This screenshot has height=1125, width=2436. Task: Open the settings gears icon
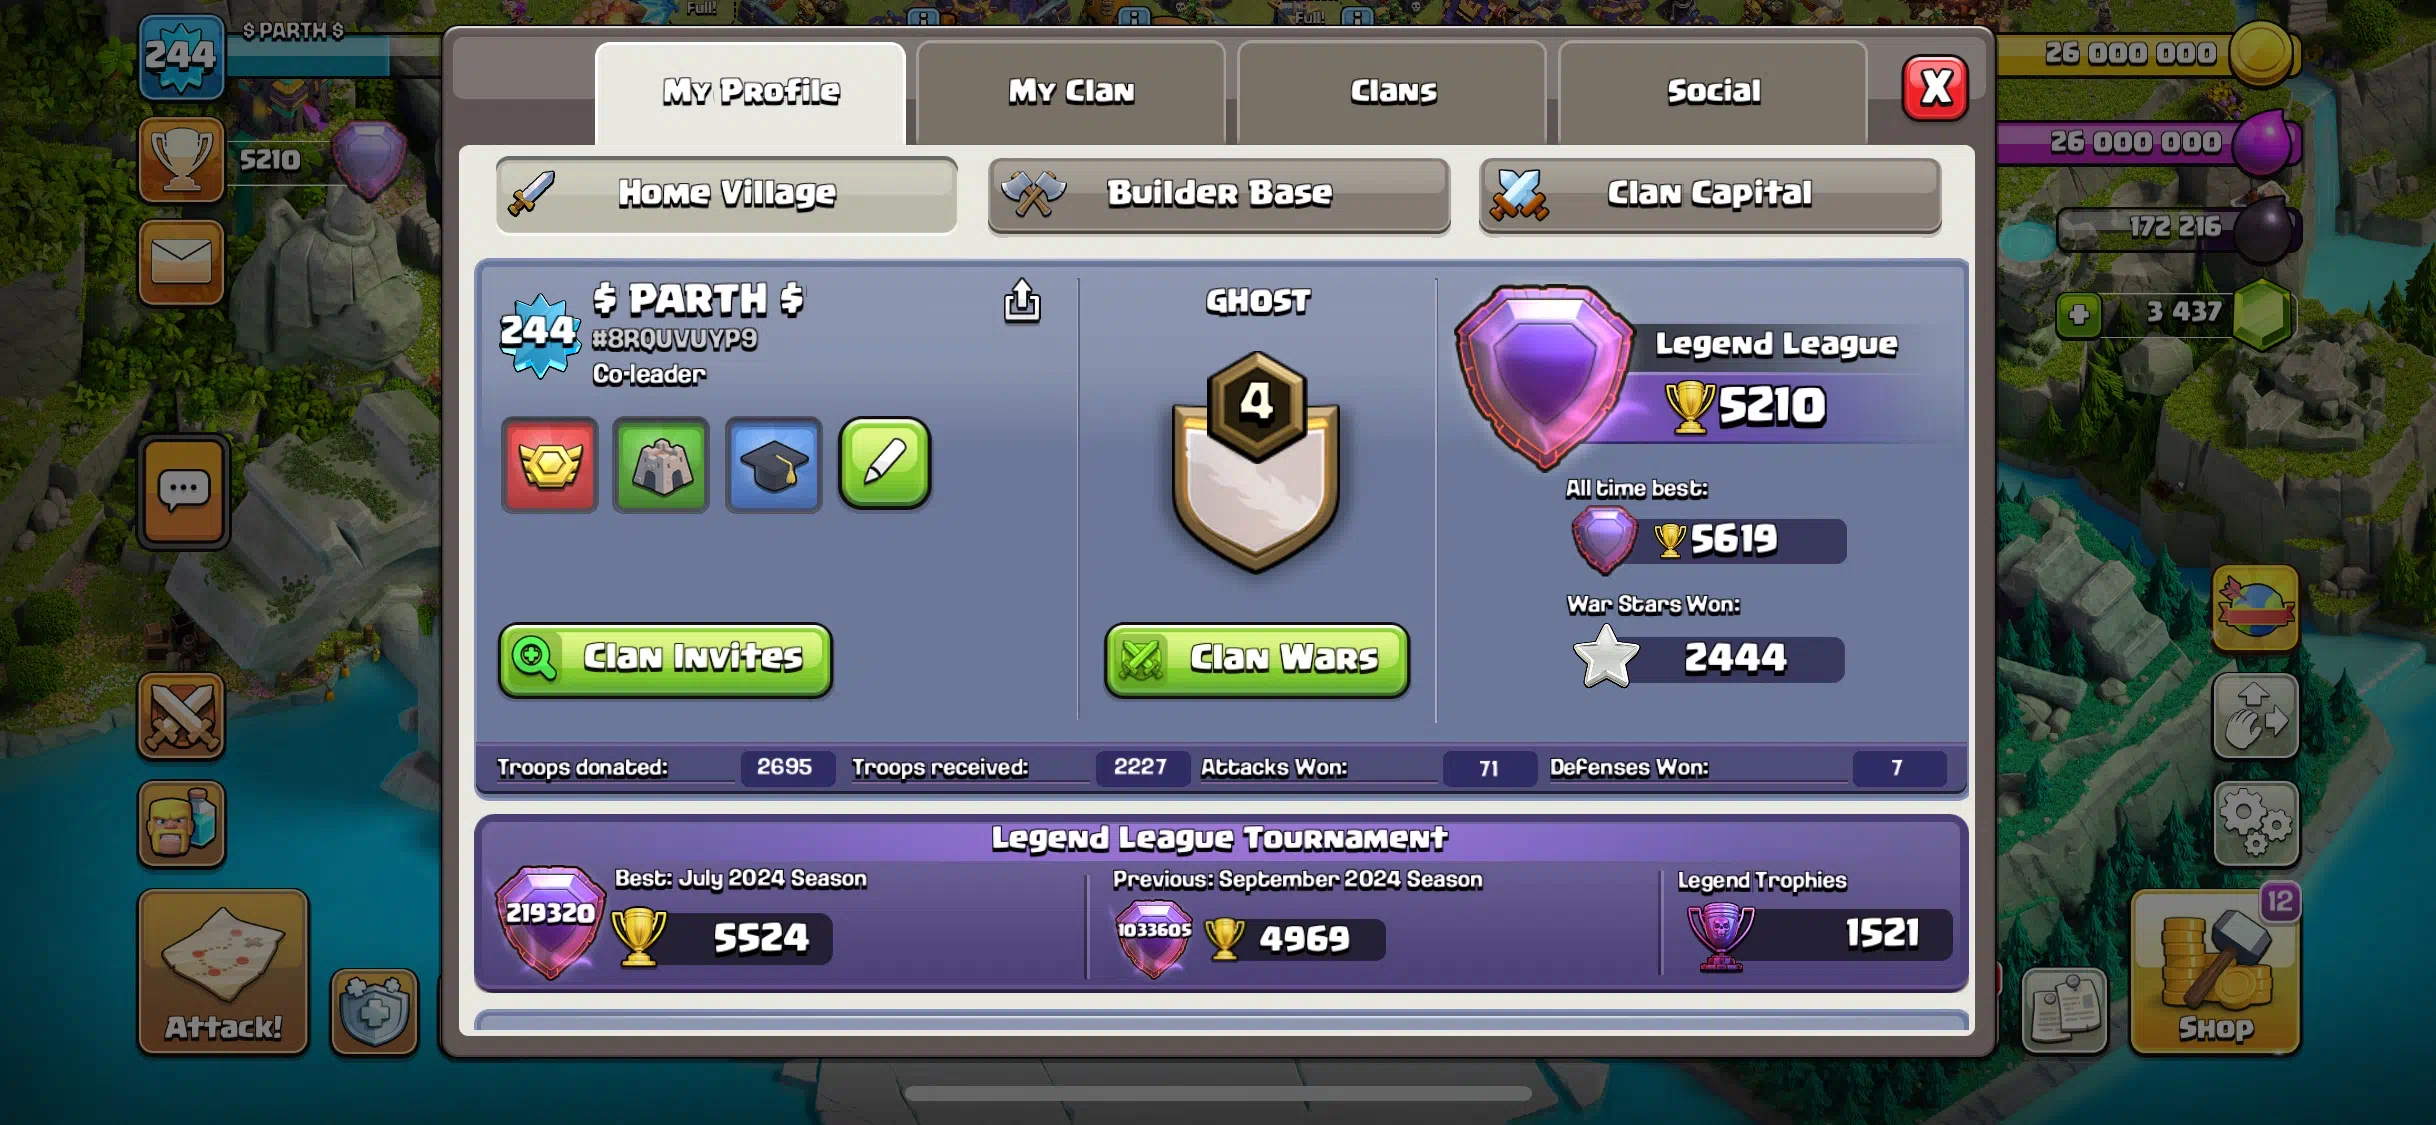(x=2256, y=823)
